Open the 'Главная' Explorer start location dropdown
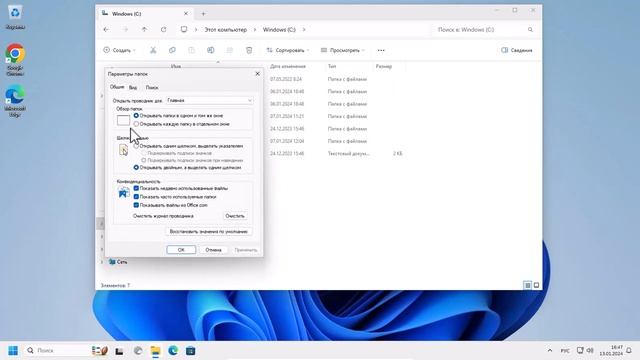This screenshot has width=640, height=360. click(x=210, y=100)
